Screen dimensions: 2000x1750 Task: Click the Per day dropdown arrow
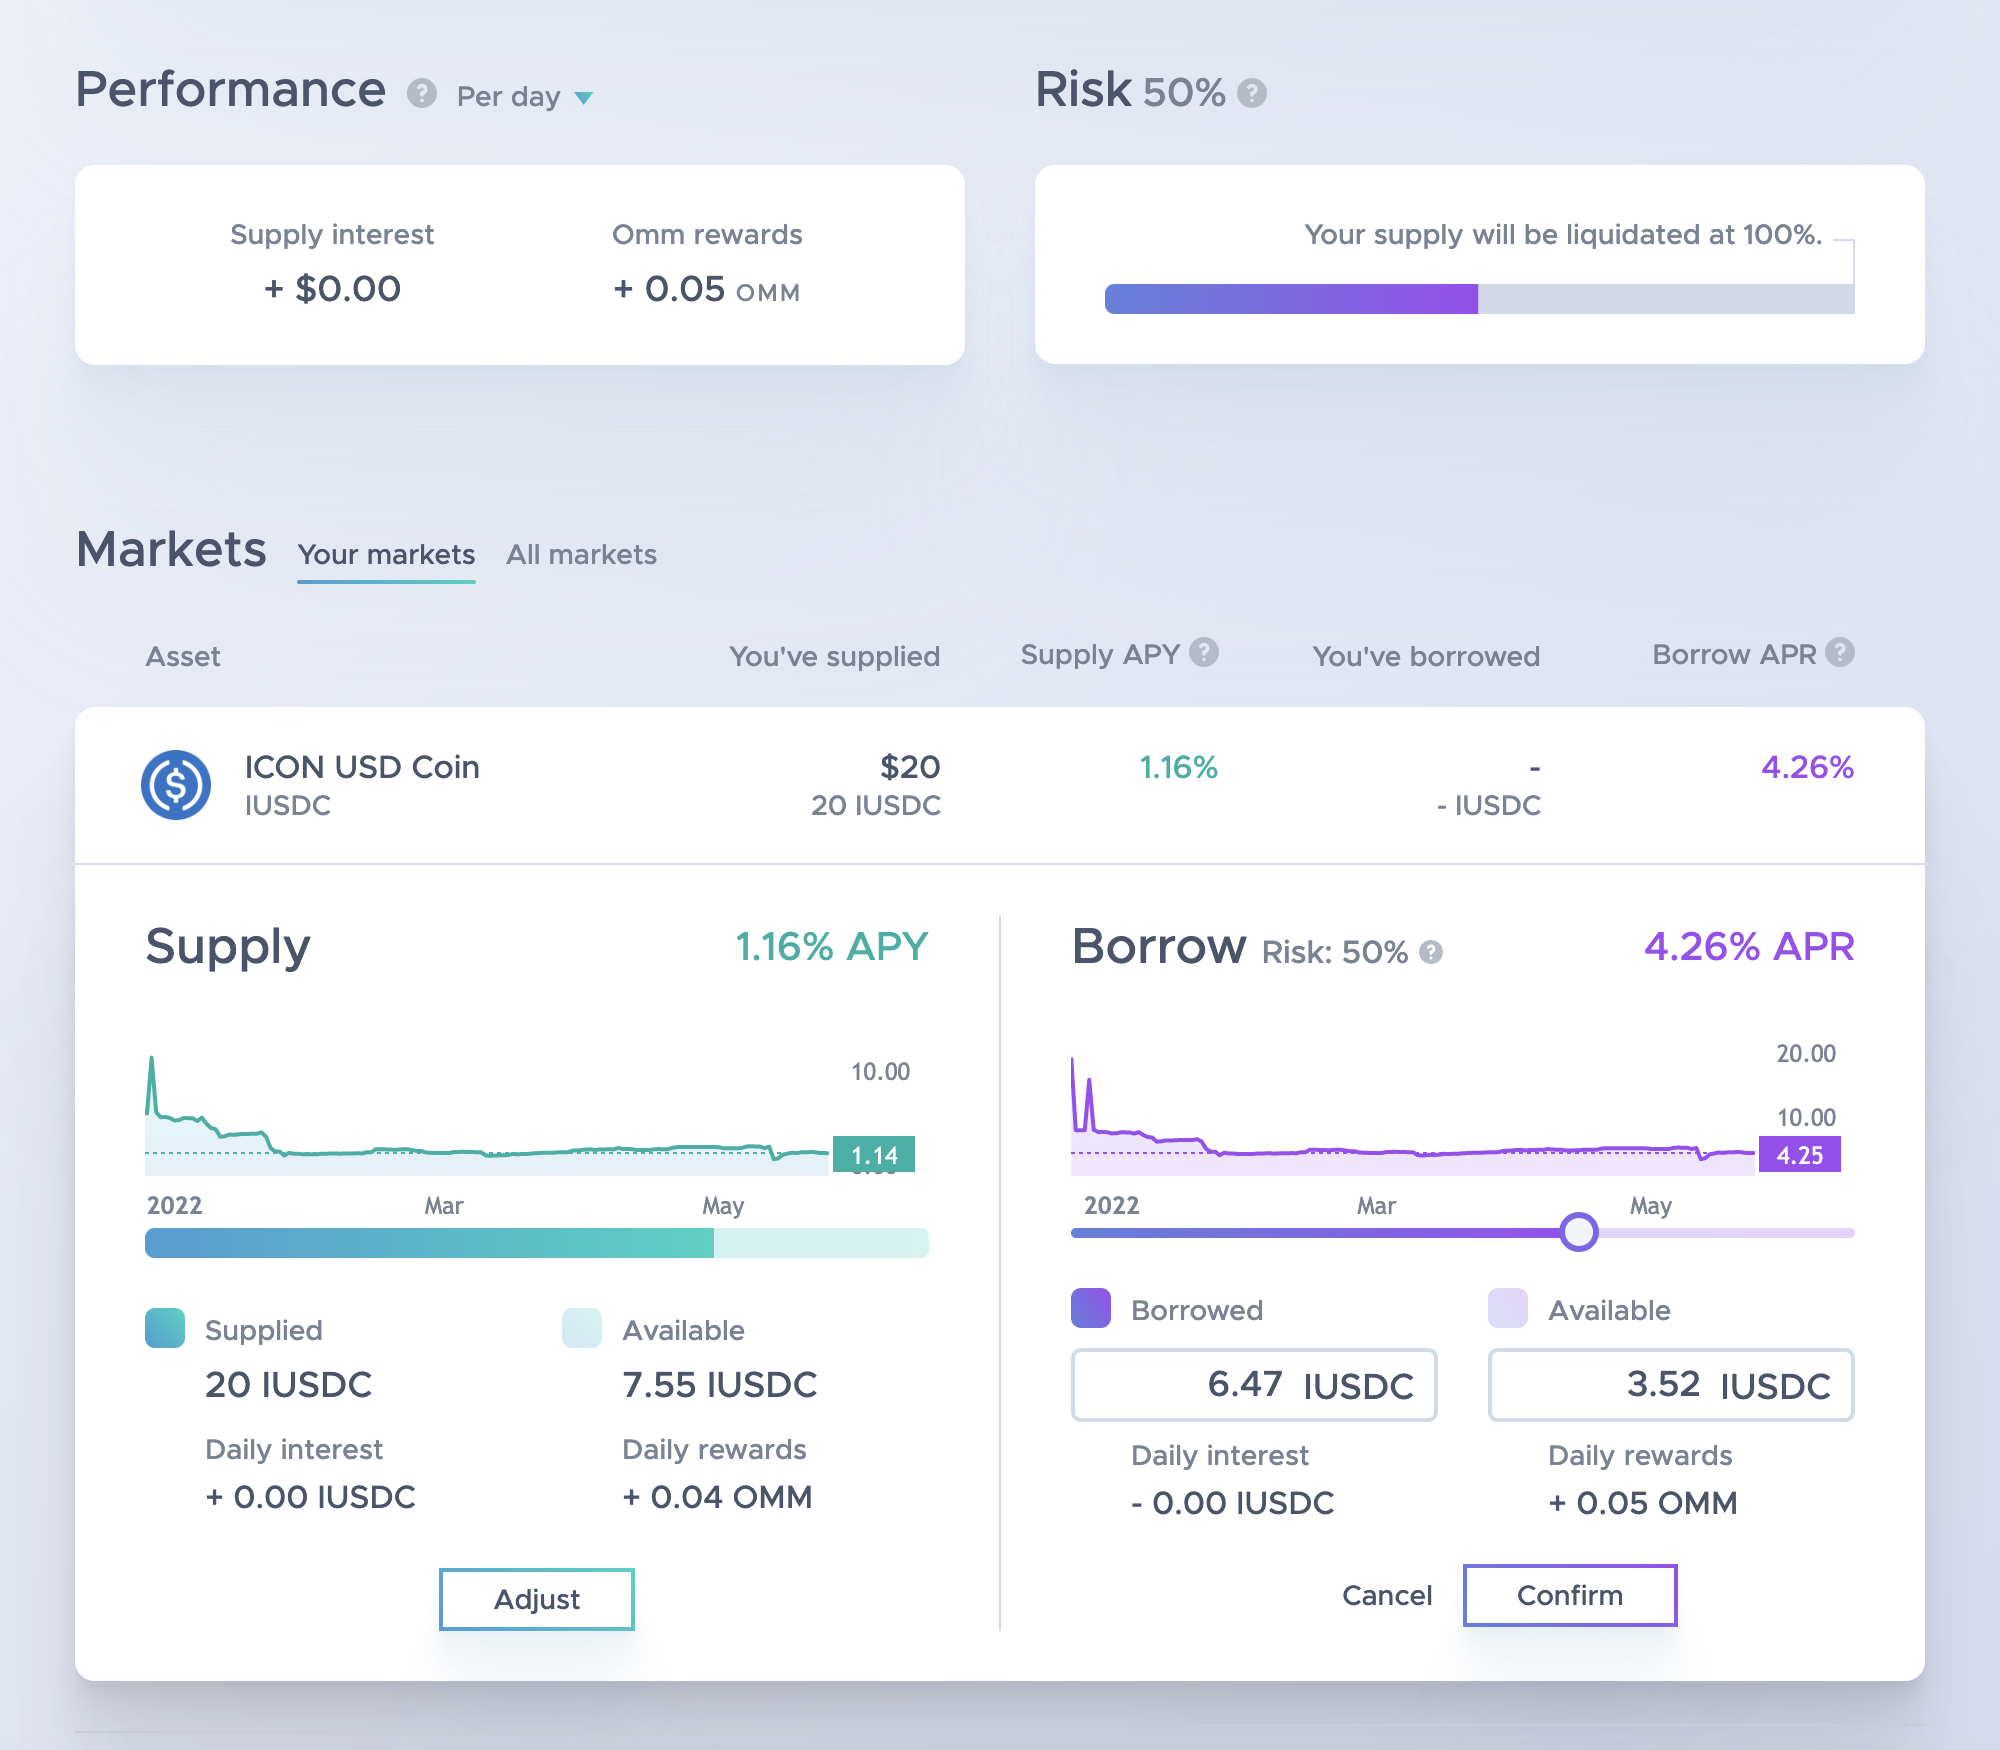[584, 98]
